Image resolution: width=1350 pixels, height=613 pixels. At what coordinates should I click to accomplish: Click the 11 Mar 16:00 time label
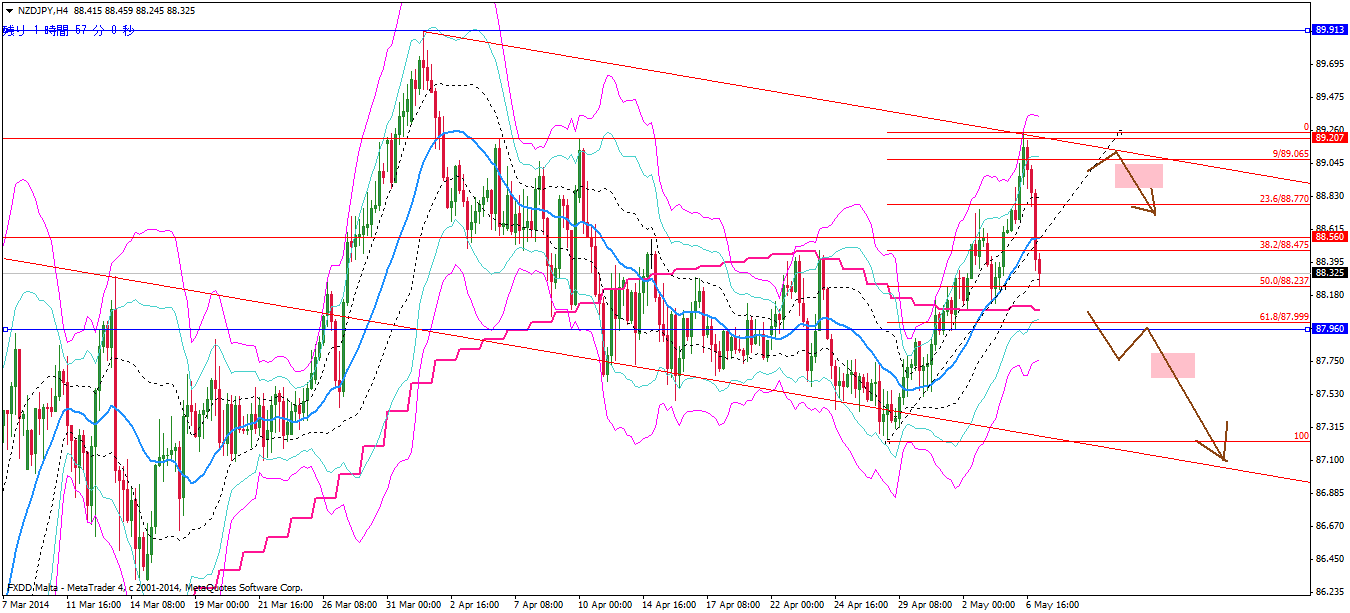point(92,605)
